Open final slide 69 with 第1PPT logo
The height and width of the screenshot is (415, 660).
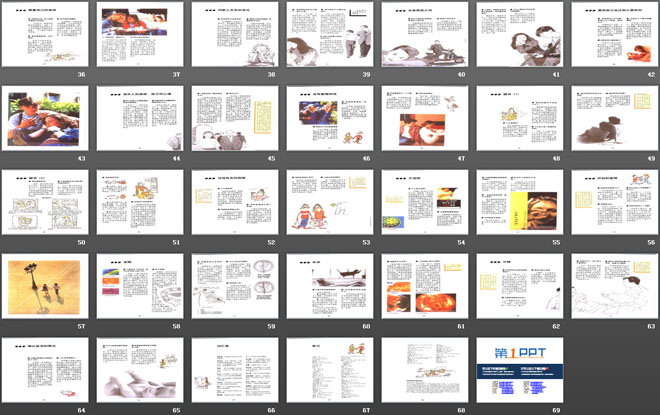pos(520,370)
